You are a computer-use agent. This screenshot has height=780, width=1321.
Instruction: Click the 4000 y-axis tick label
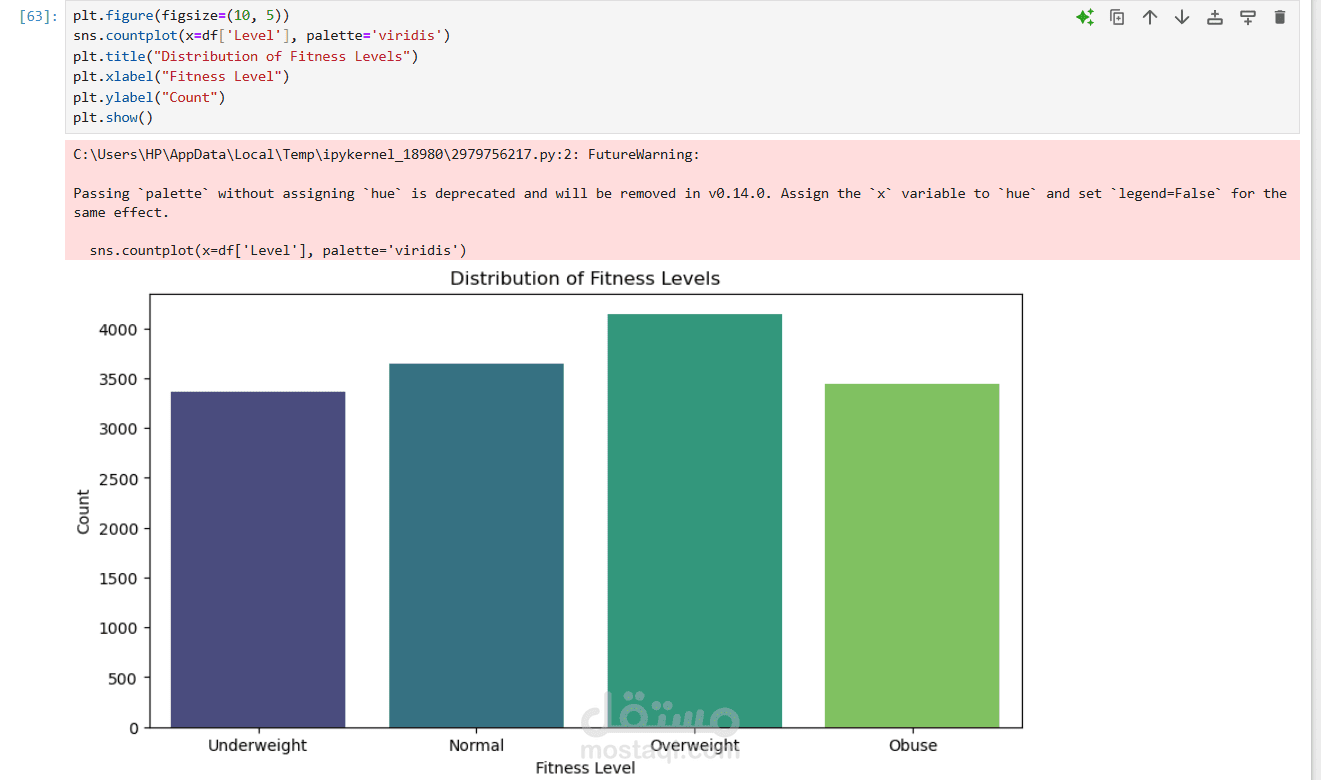(x=119, y=329)
